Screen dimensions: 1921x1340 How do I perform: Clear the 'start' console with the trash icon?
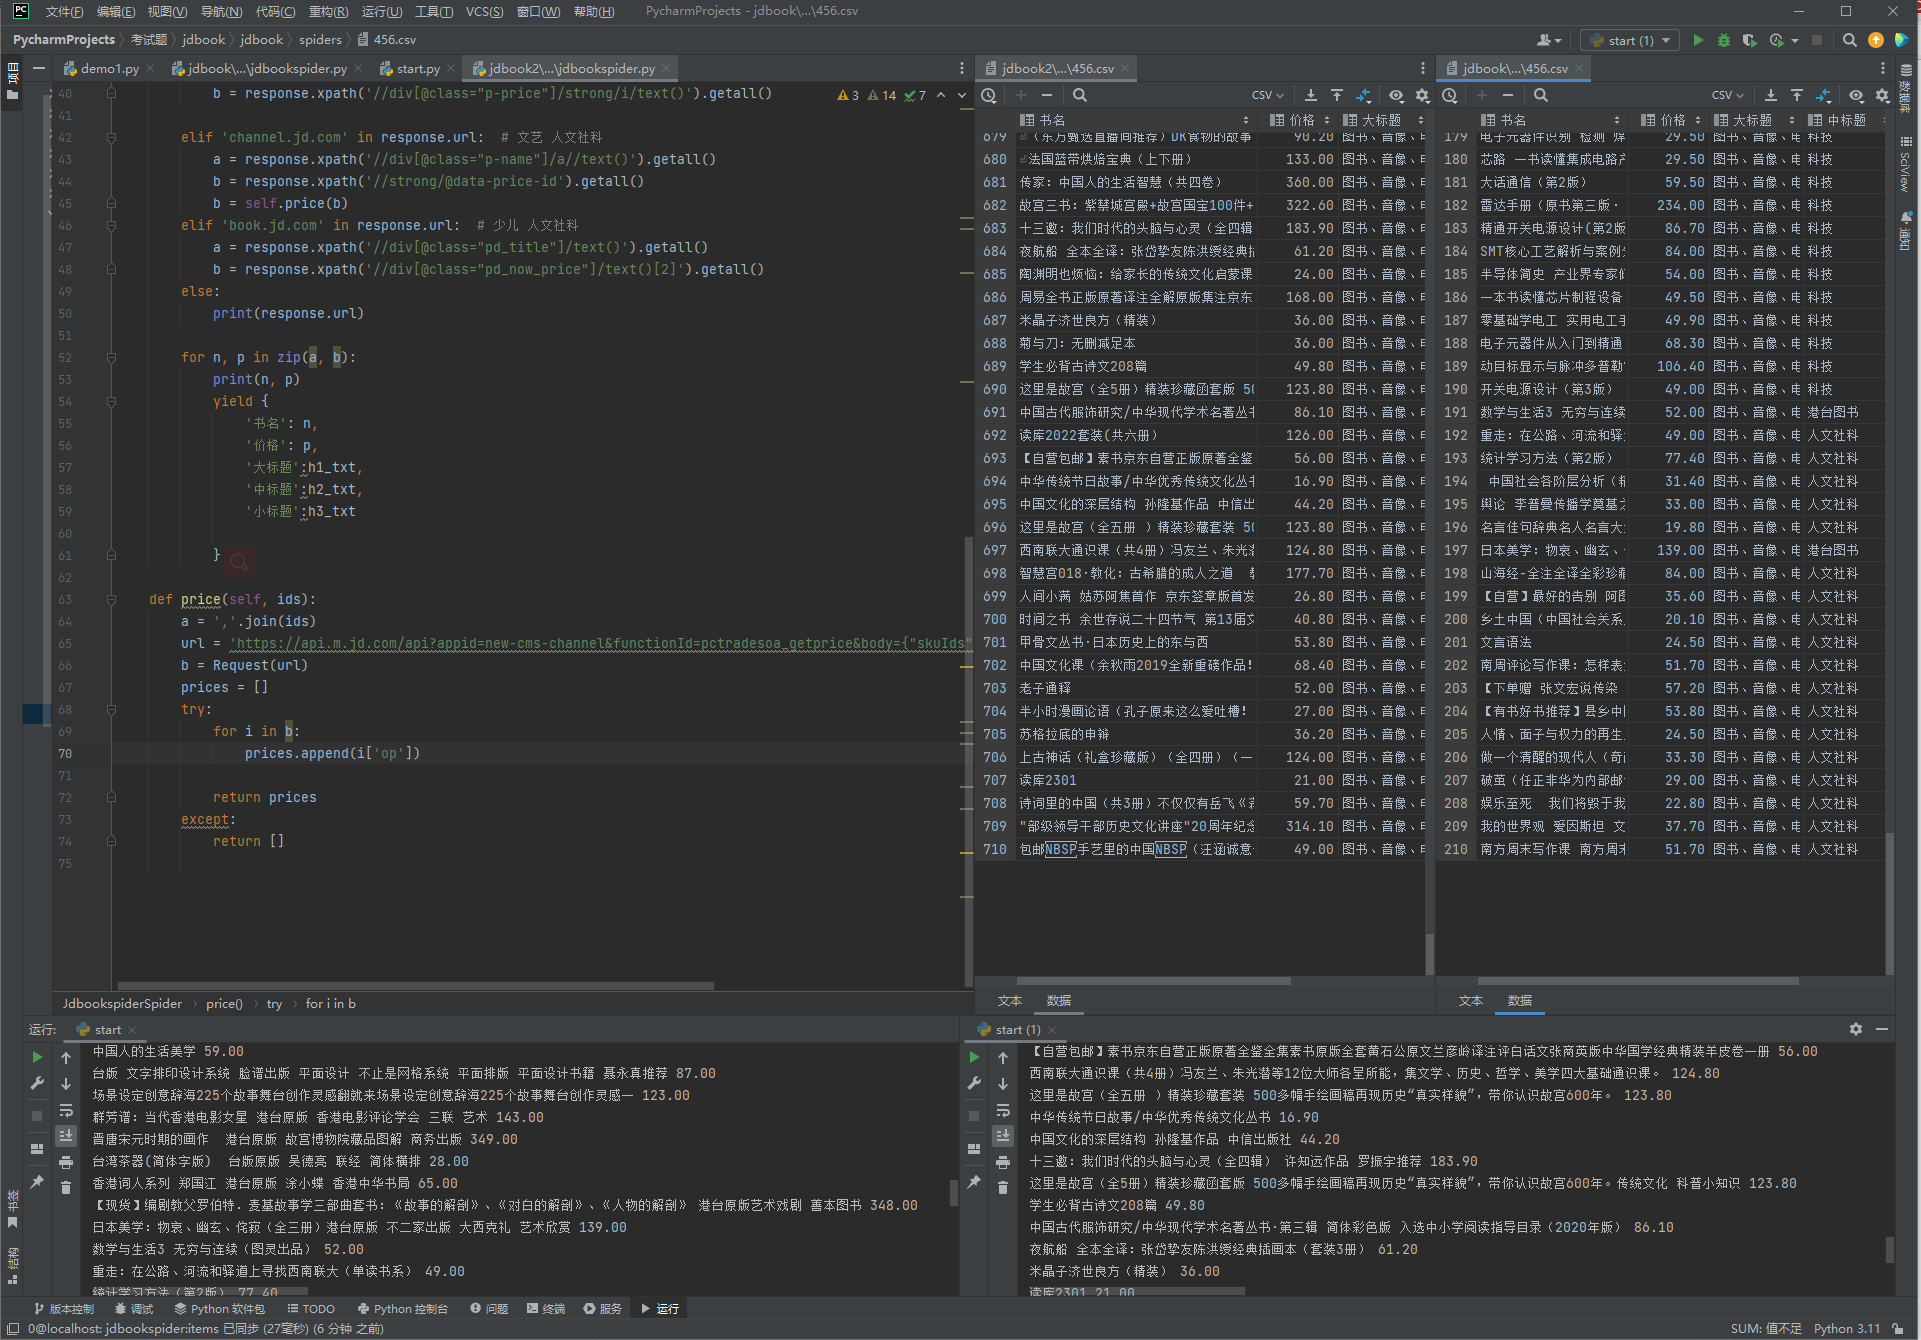coord(66,1188)
